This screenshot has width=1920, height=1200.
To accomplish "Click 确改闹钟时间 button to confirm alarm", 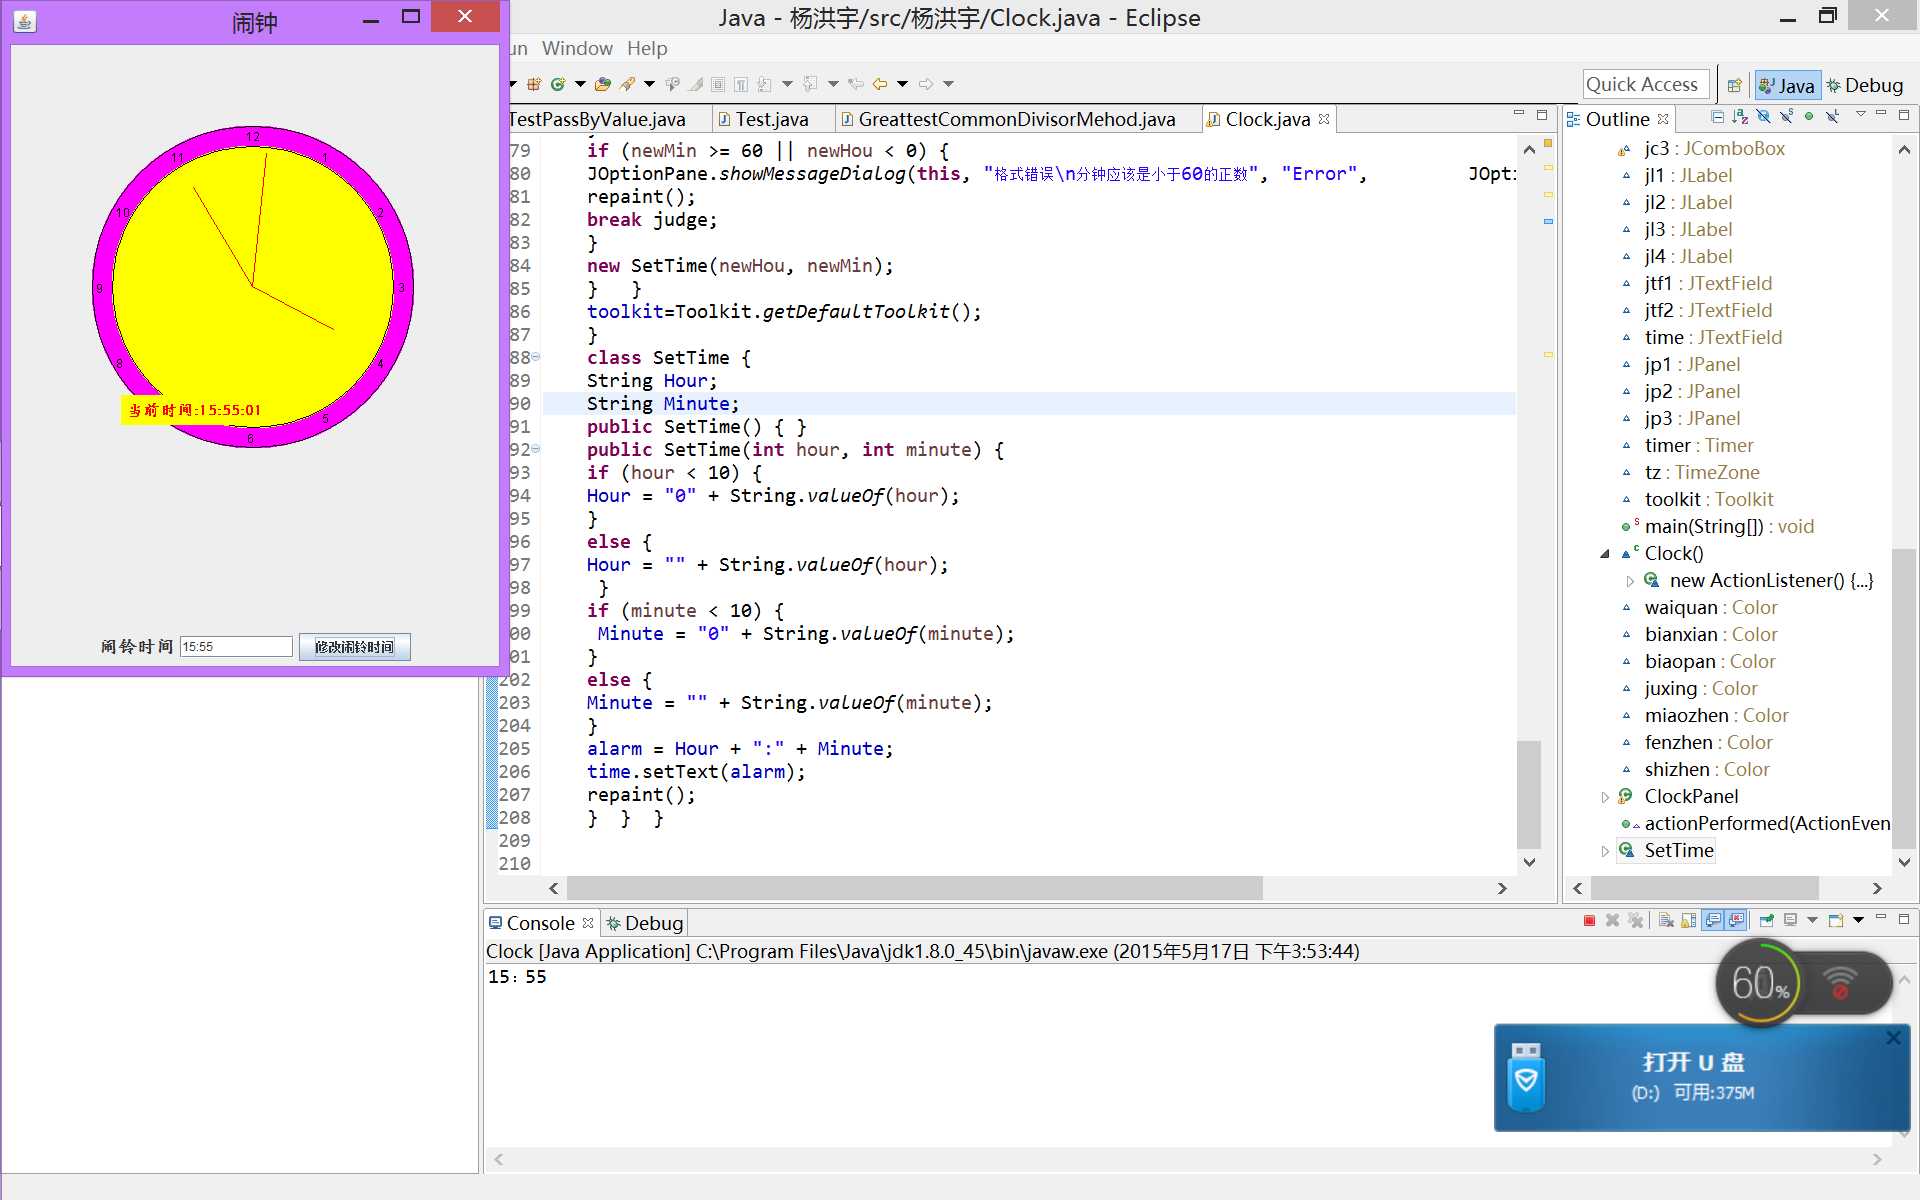I will [x=355, y=646].
